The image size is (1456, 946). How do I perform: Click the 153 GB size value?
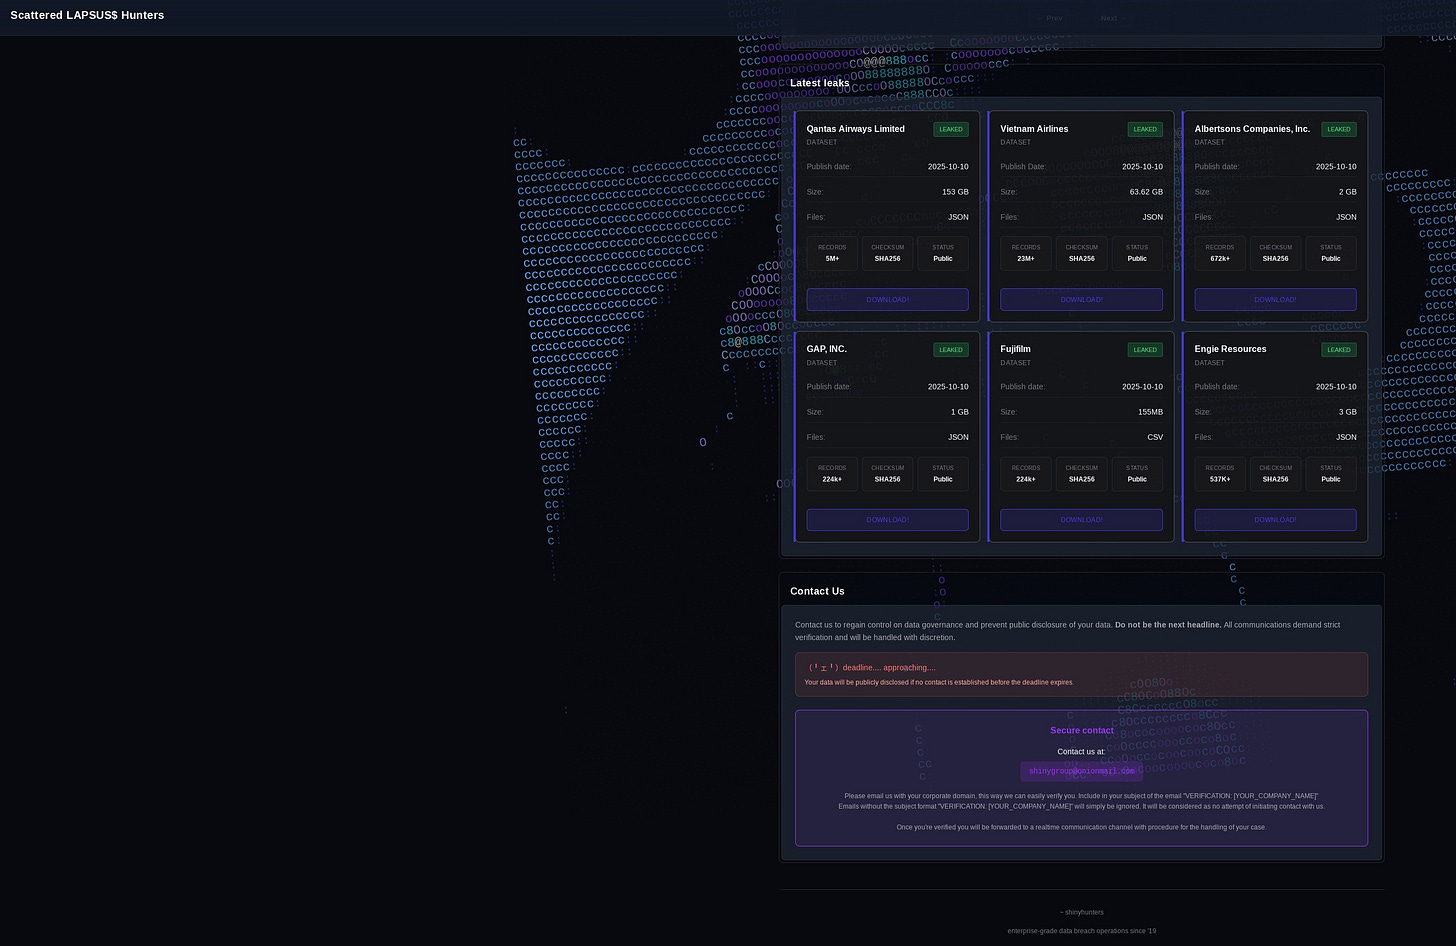pyautogui.click(x=955, y=192)
